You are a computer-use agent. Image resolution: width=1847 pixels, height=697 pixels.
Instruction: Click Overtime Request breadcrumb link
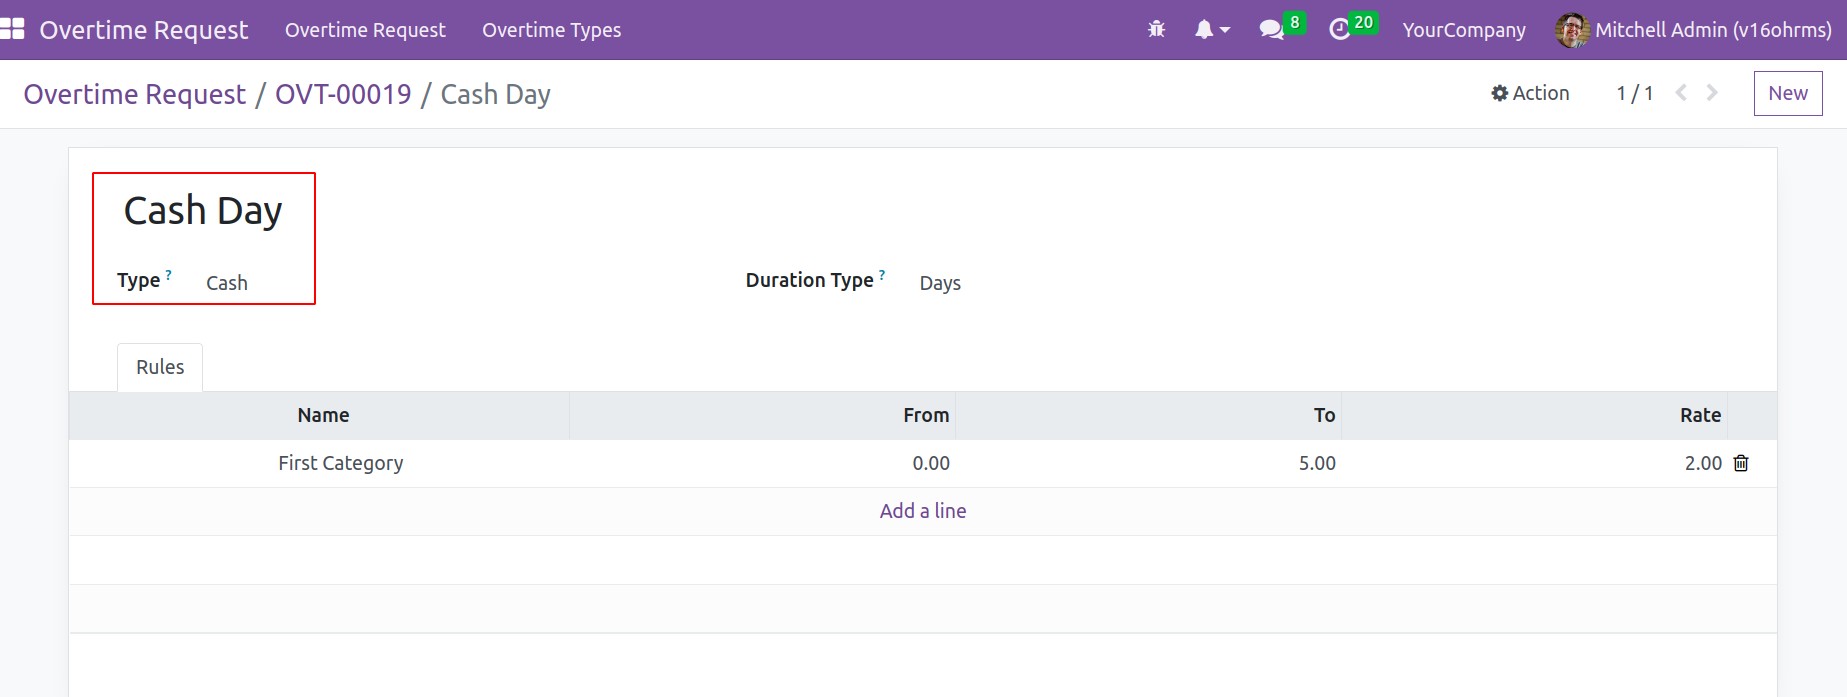(x=134, y=94)
